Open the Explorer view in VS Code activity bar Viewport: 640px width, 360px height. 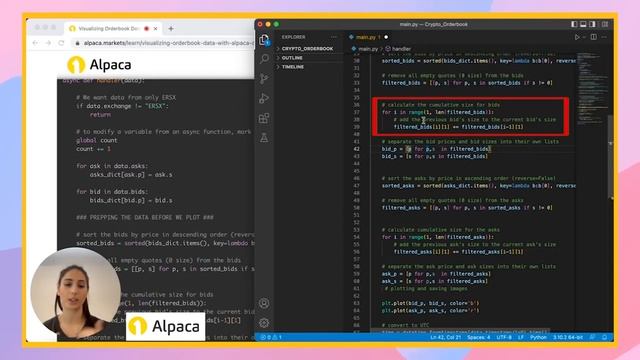(x=264, y=40)
